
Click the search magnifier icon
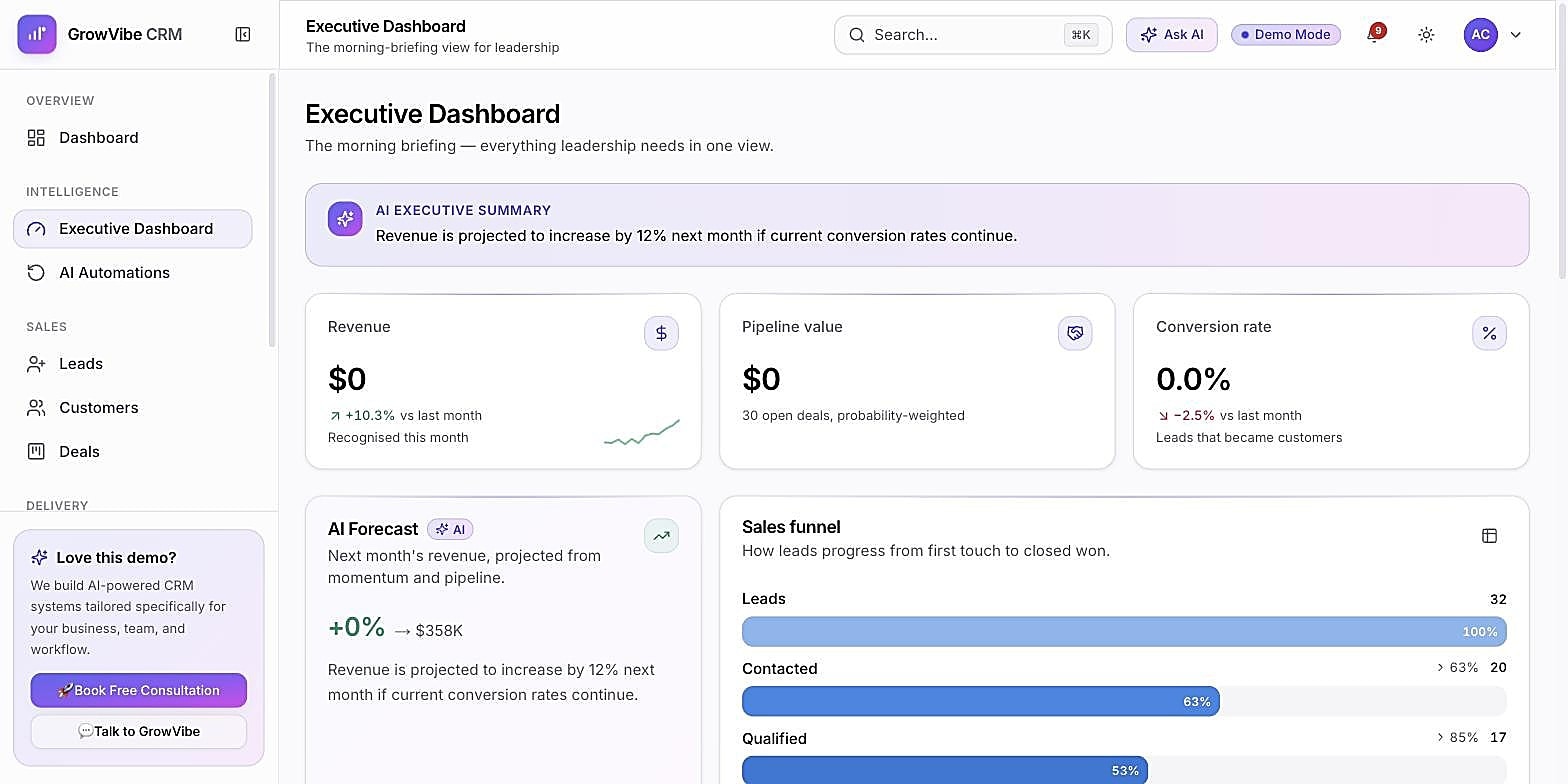point(857,34)
